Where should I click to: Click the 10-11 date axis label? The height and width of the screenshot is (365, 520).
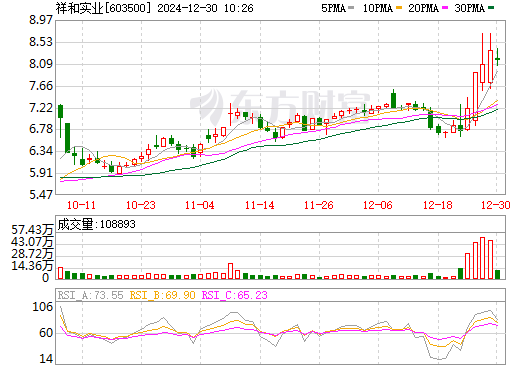point(81,205)
